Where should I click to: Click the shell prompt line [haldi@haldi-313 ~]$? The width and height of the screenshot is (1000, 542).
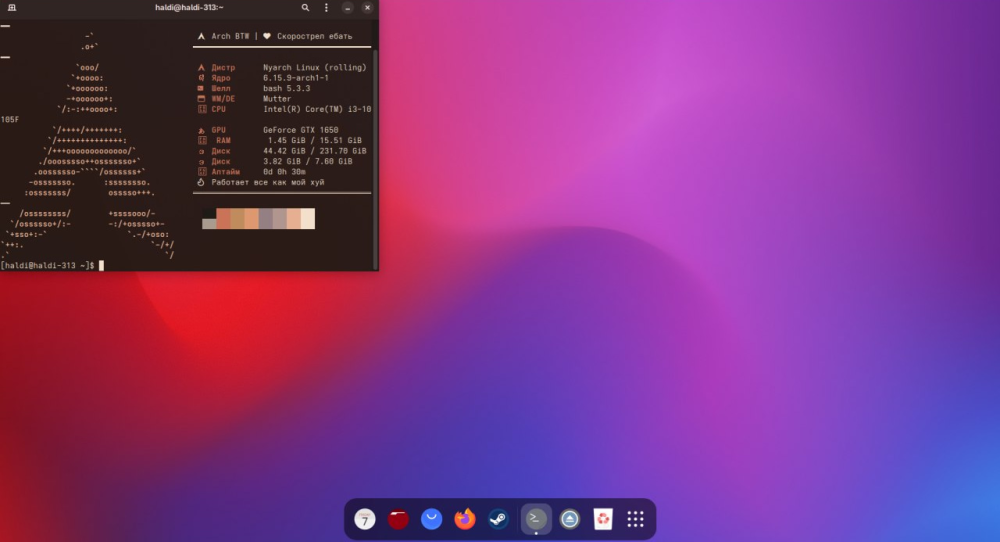tap(48, 265)
